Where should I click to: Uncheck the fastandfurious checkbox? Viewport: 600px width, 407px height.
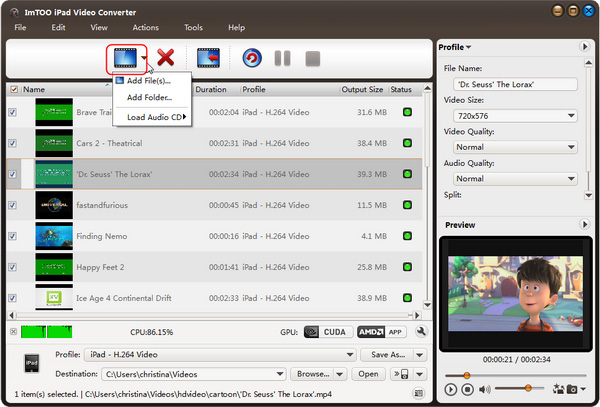click(x=13, y=205)
